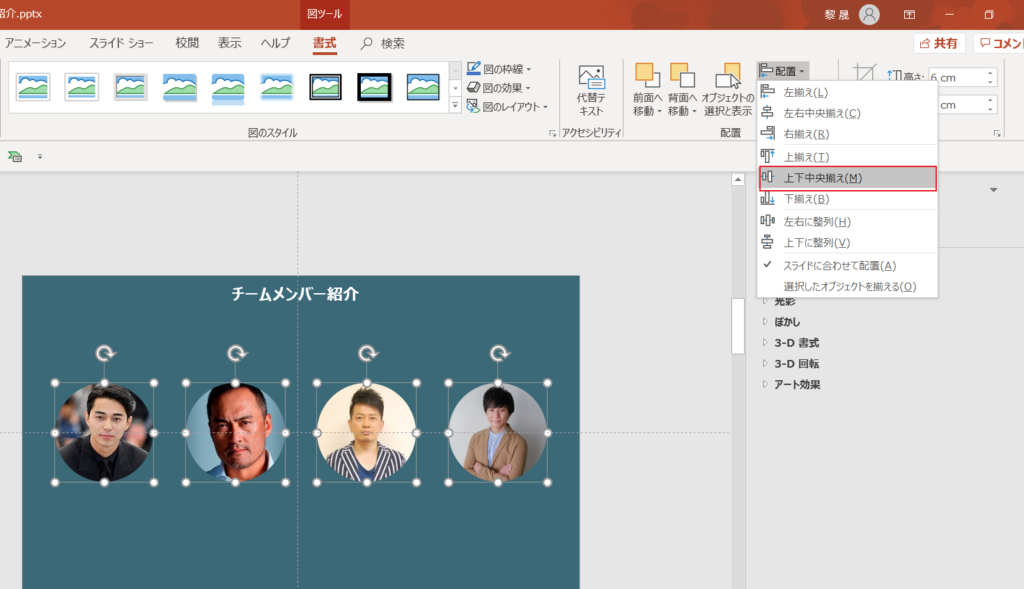Expand the picture styles gallery more arrow
This screenshot has width=1024, height=589.
pos(455,105)
